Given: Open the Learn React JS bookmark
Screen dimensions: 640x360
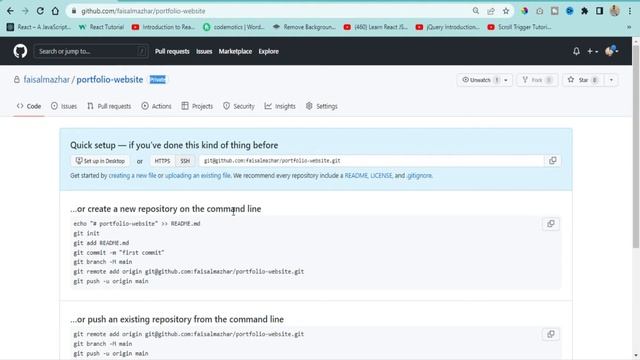Looking at the screenshot, I should coord(376,27).
